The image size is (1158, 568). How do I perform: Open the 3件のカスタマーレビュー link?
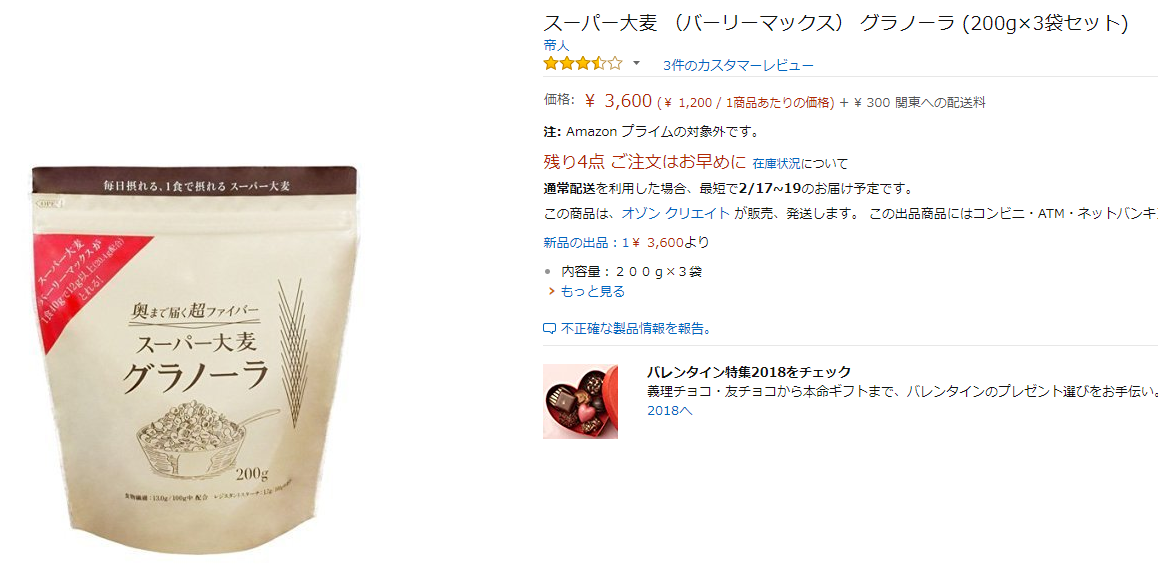(x=738, y=65)
